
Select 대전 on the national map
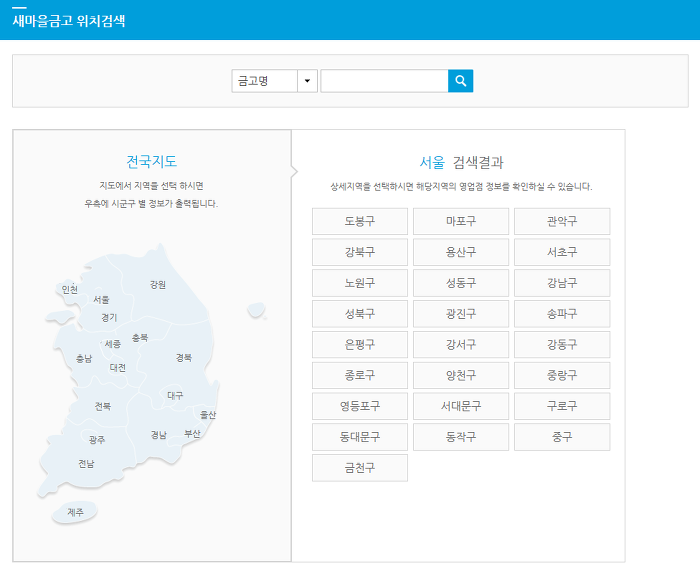[x=118, y=367]
